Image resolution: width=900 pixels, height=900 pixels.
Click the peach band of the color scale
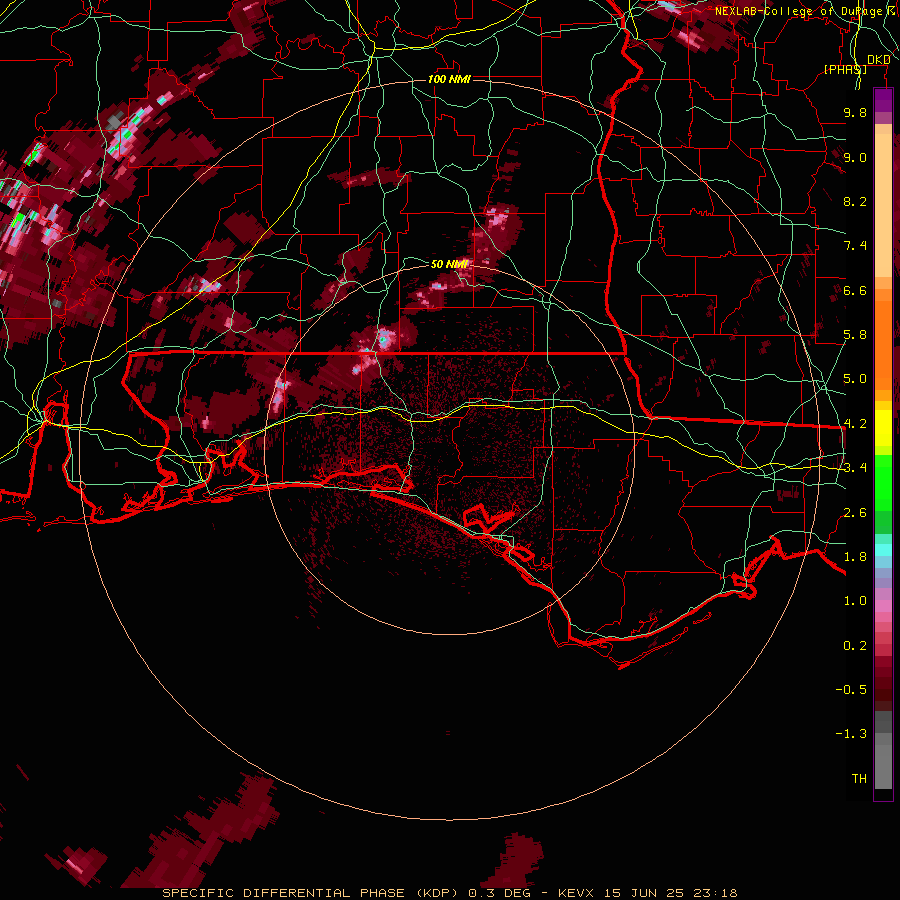(x=883, y=204)
